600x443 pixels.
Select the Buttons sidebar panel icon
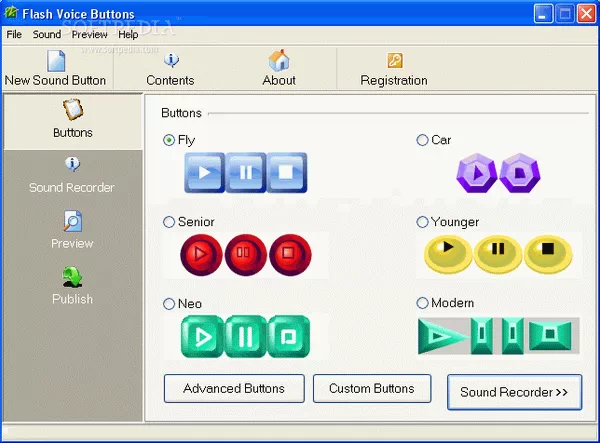(73, 109)
